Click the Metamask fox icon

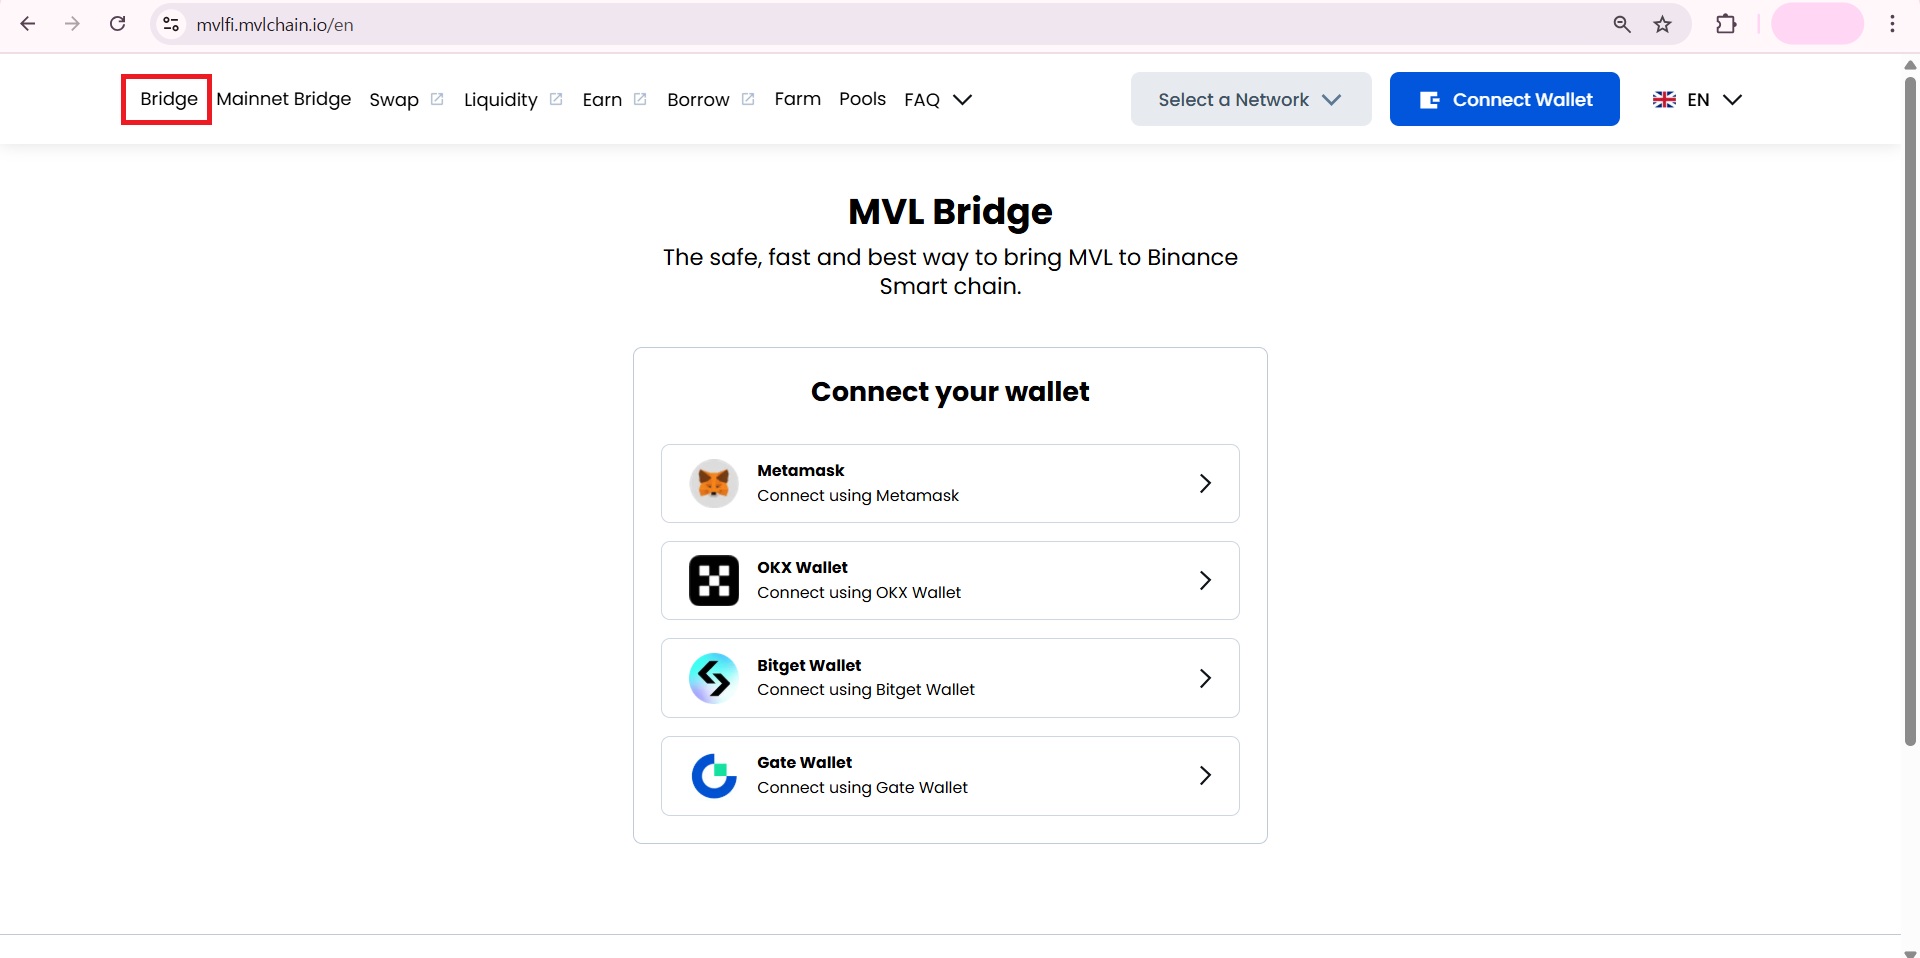coord(714,484)
